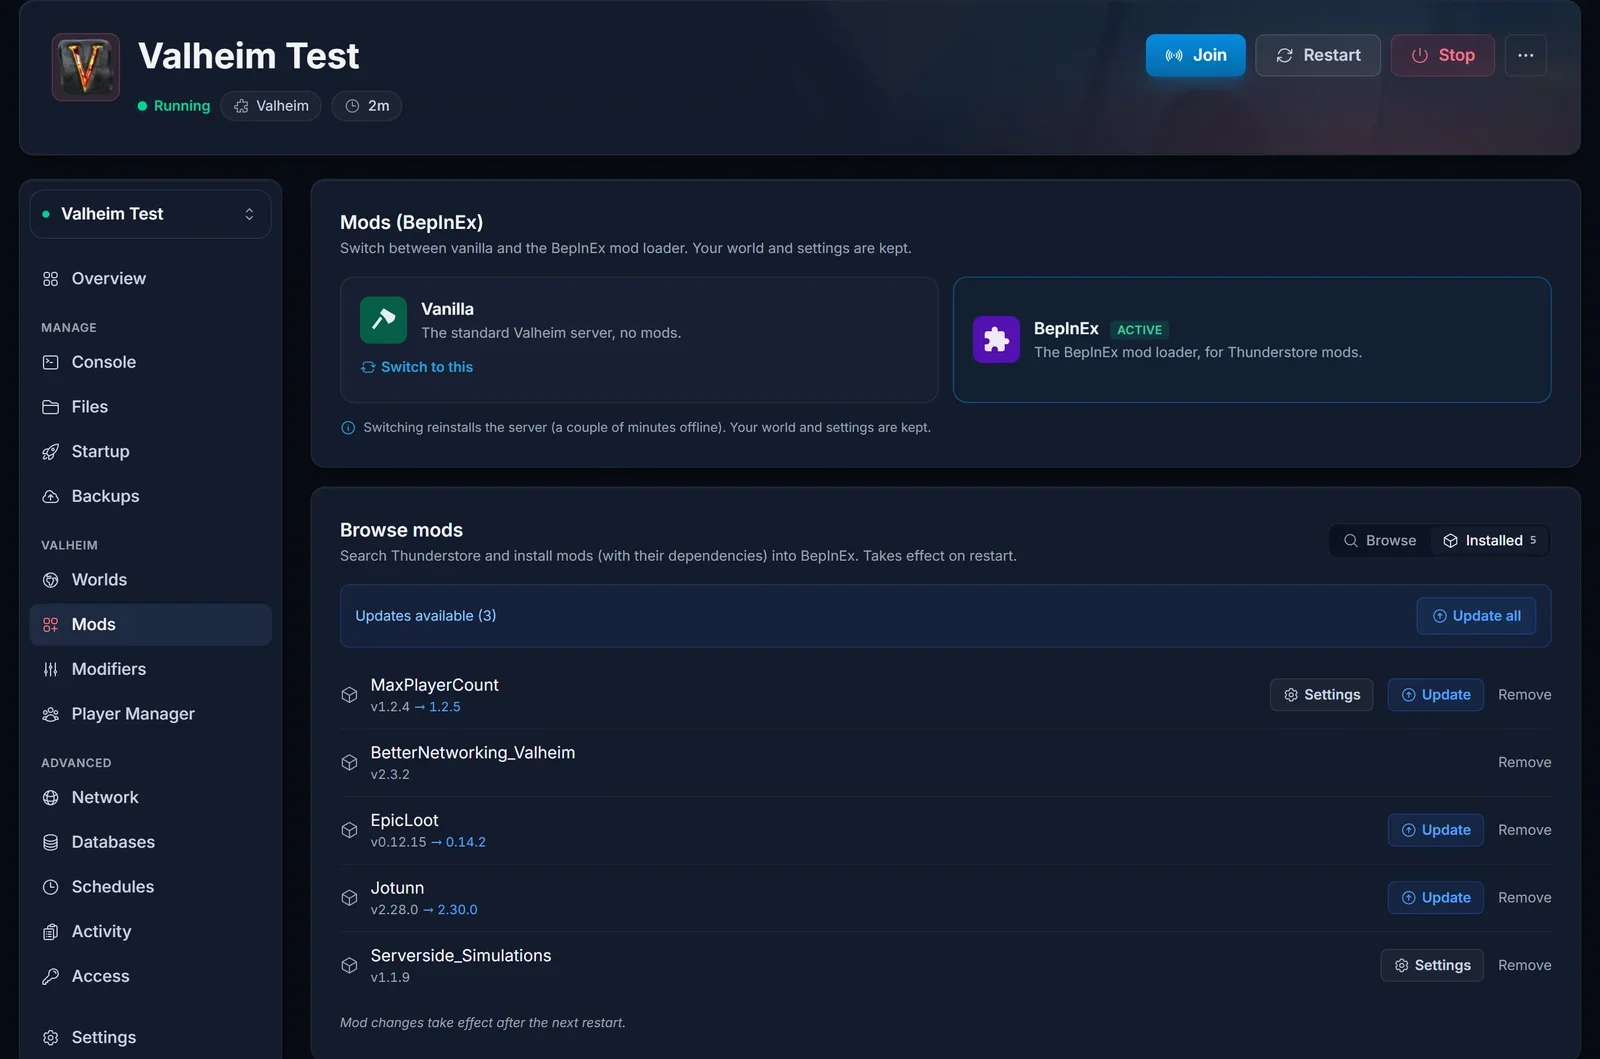
Task: Open the more options ellipsis menu
Action: [x=1525, y=55]
